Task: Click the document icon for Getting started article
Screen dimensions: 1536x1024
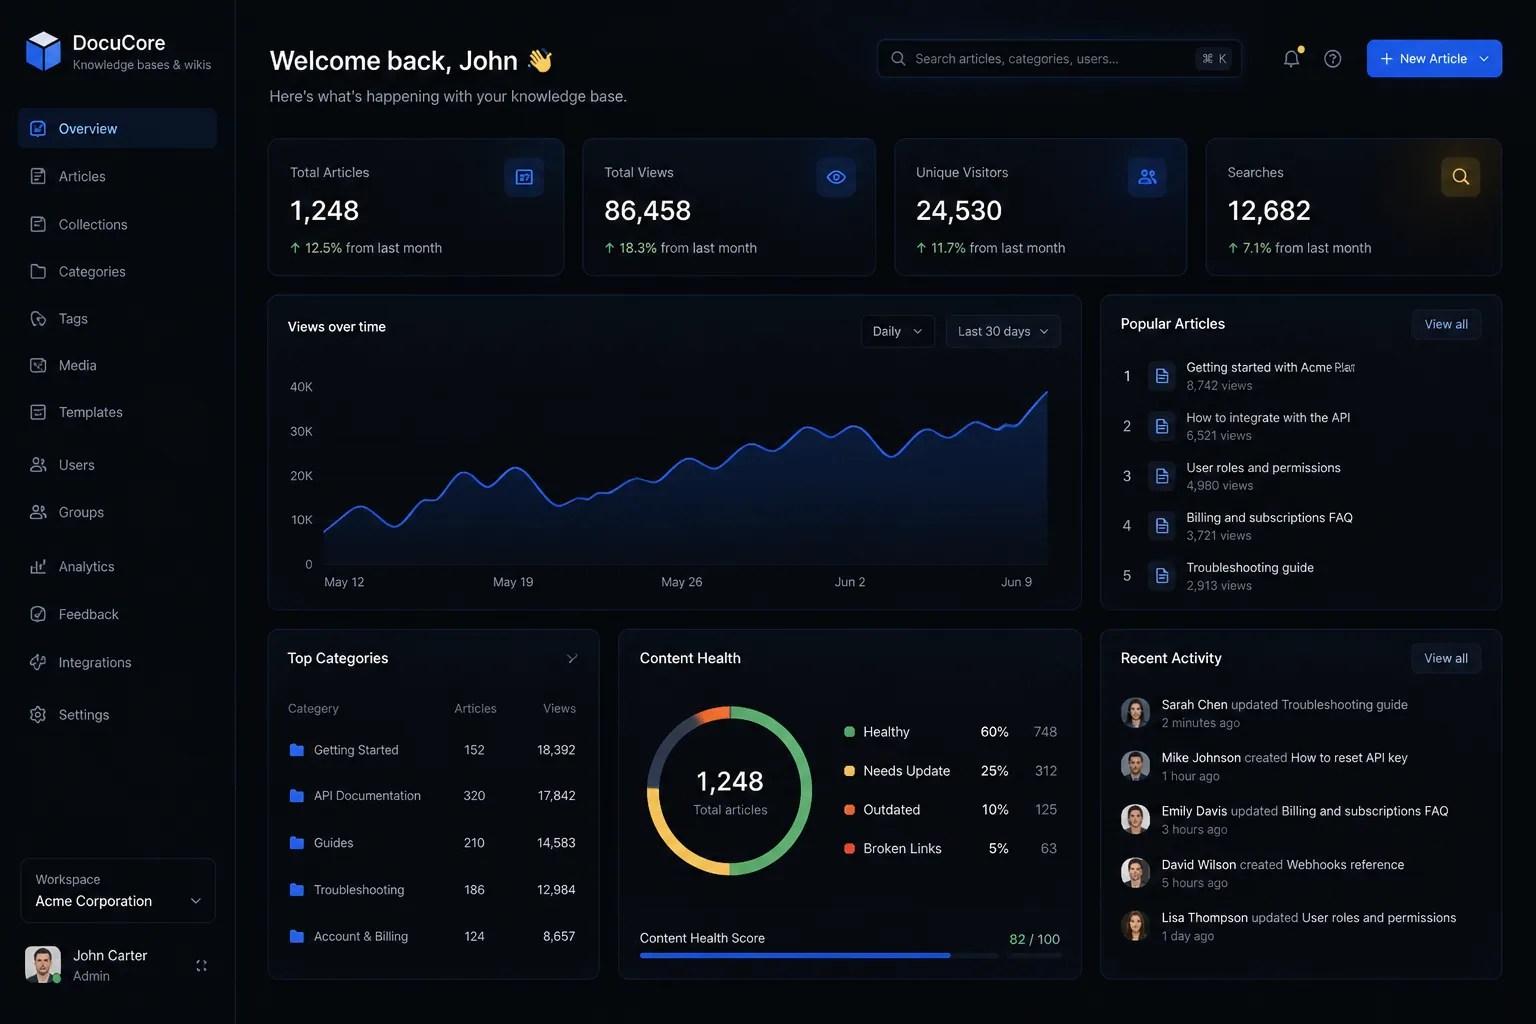Action: (1162, 376)
